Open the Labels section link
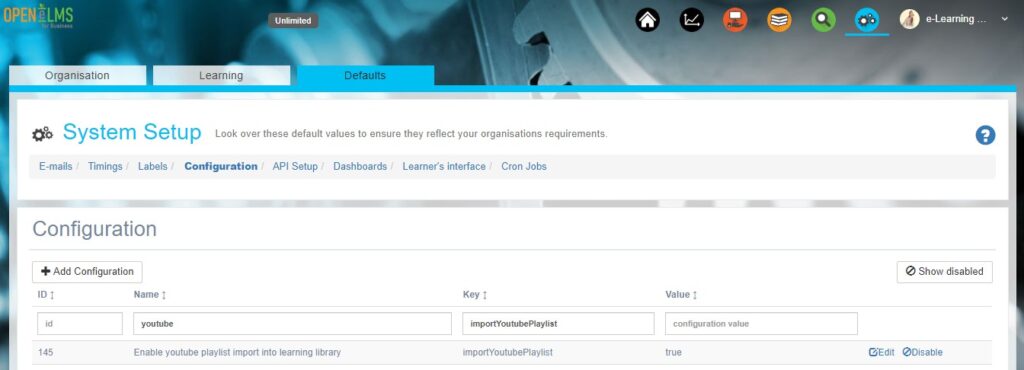 152,166
